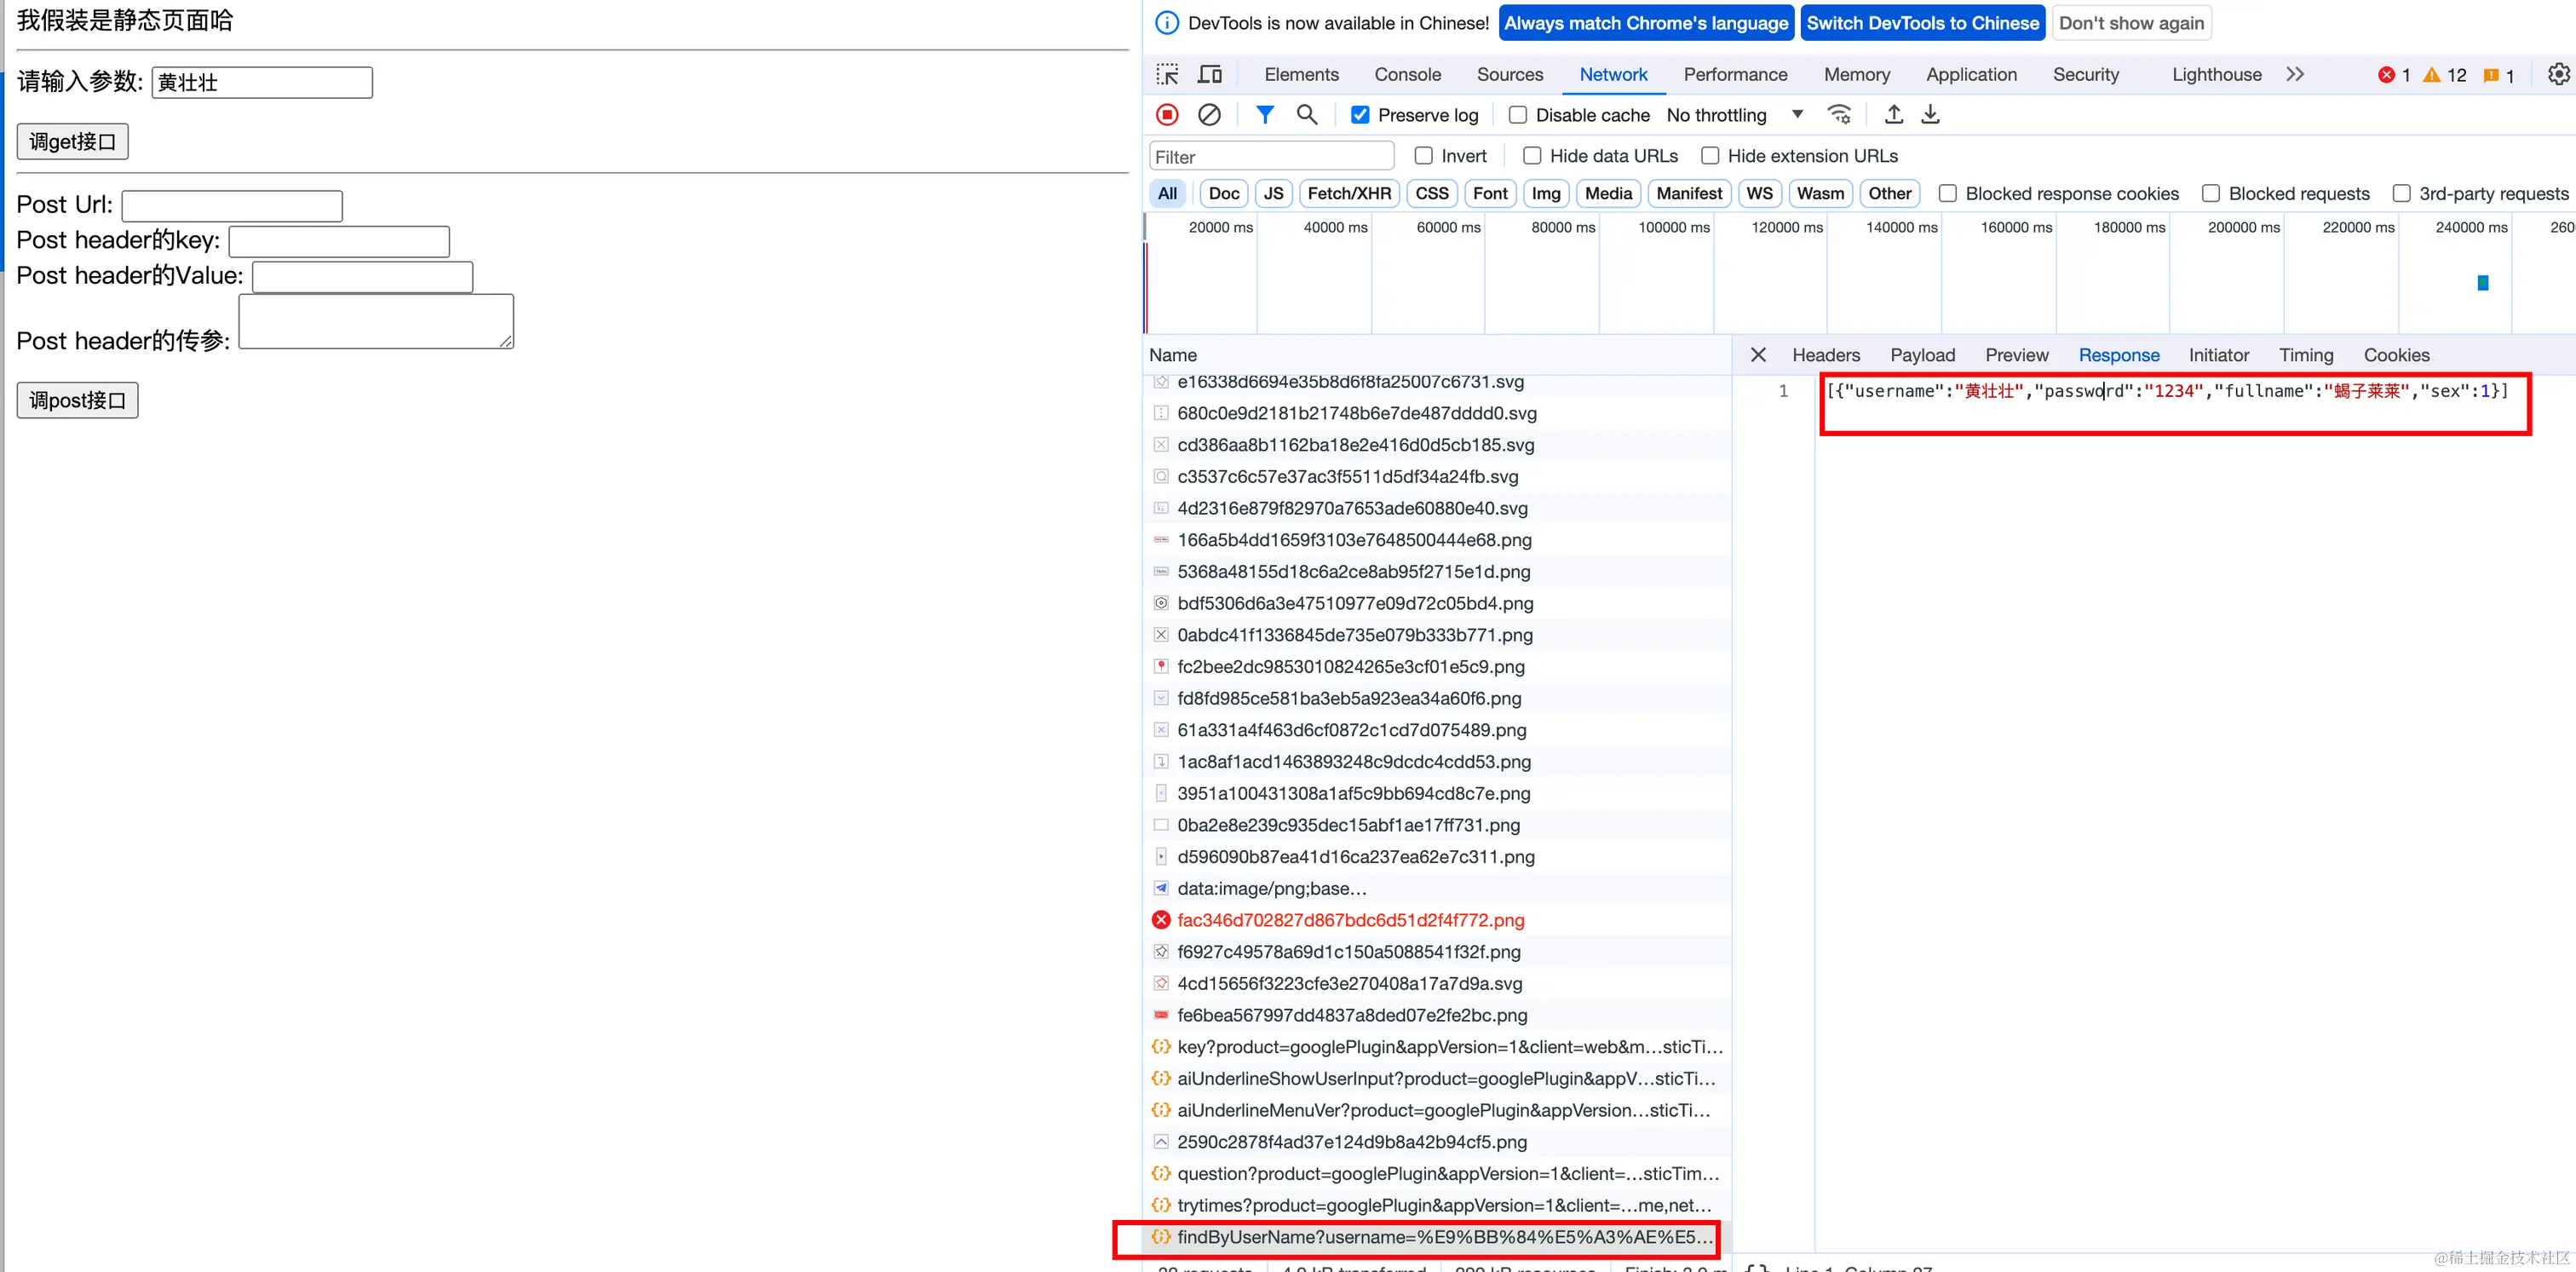
Task: Uncheck Preserve log checkbox
Action: [1360, 115]
